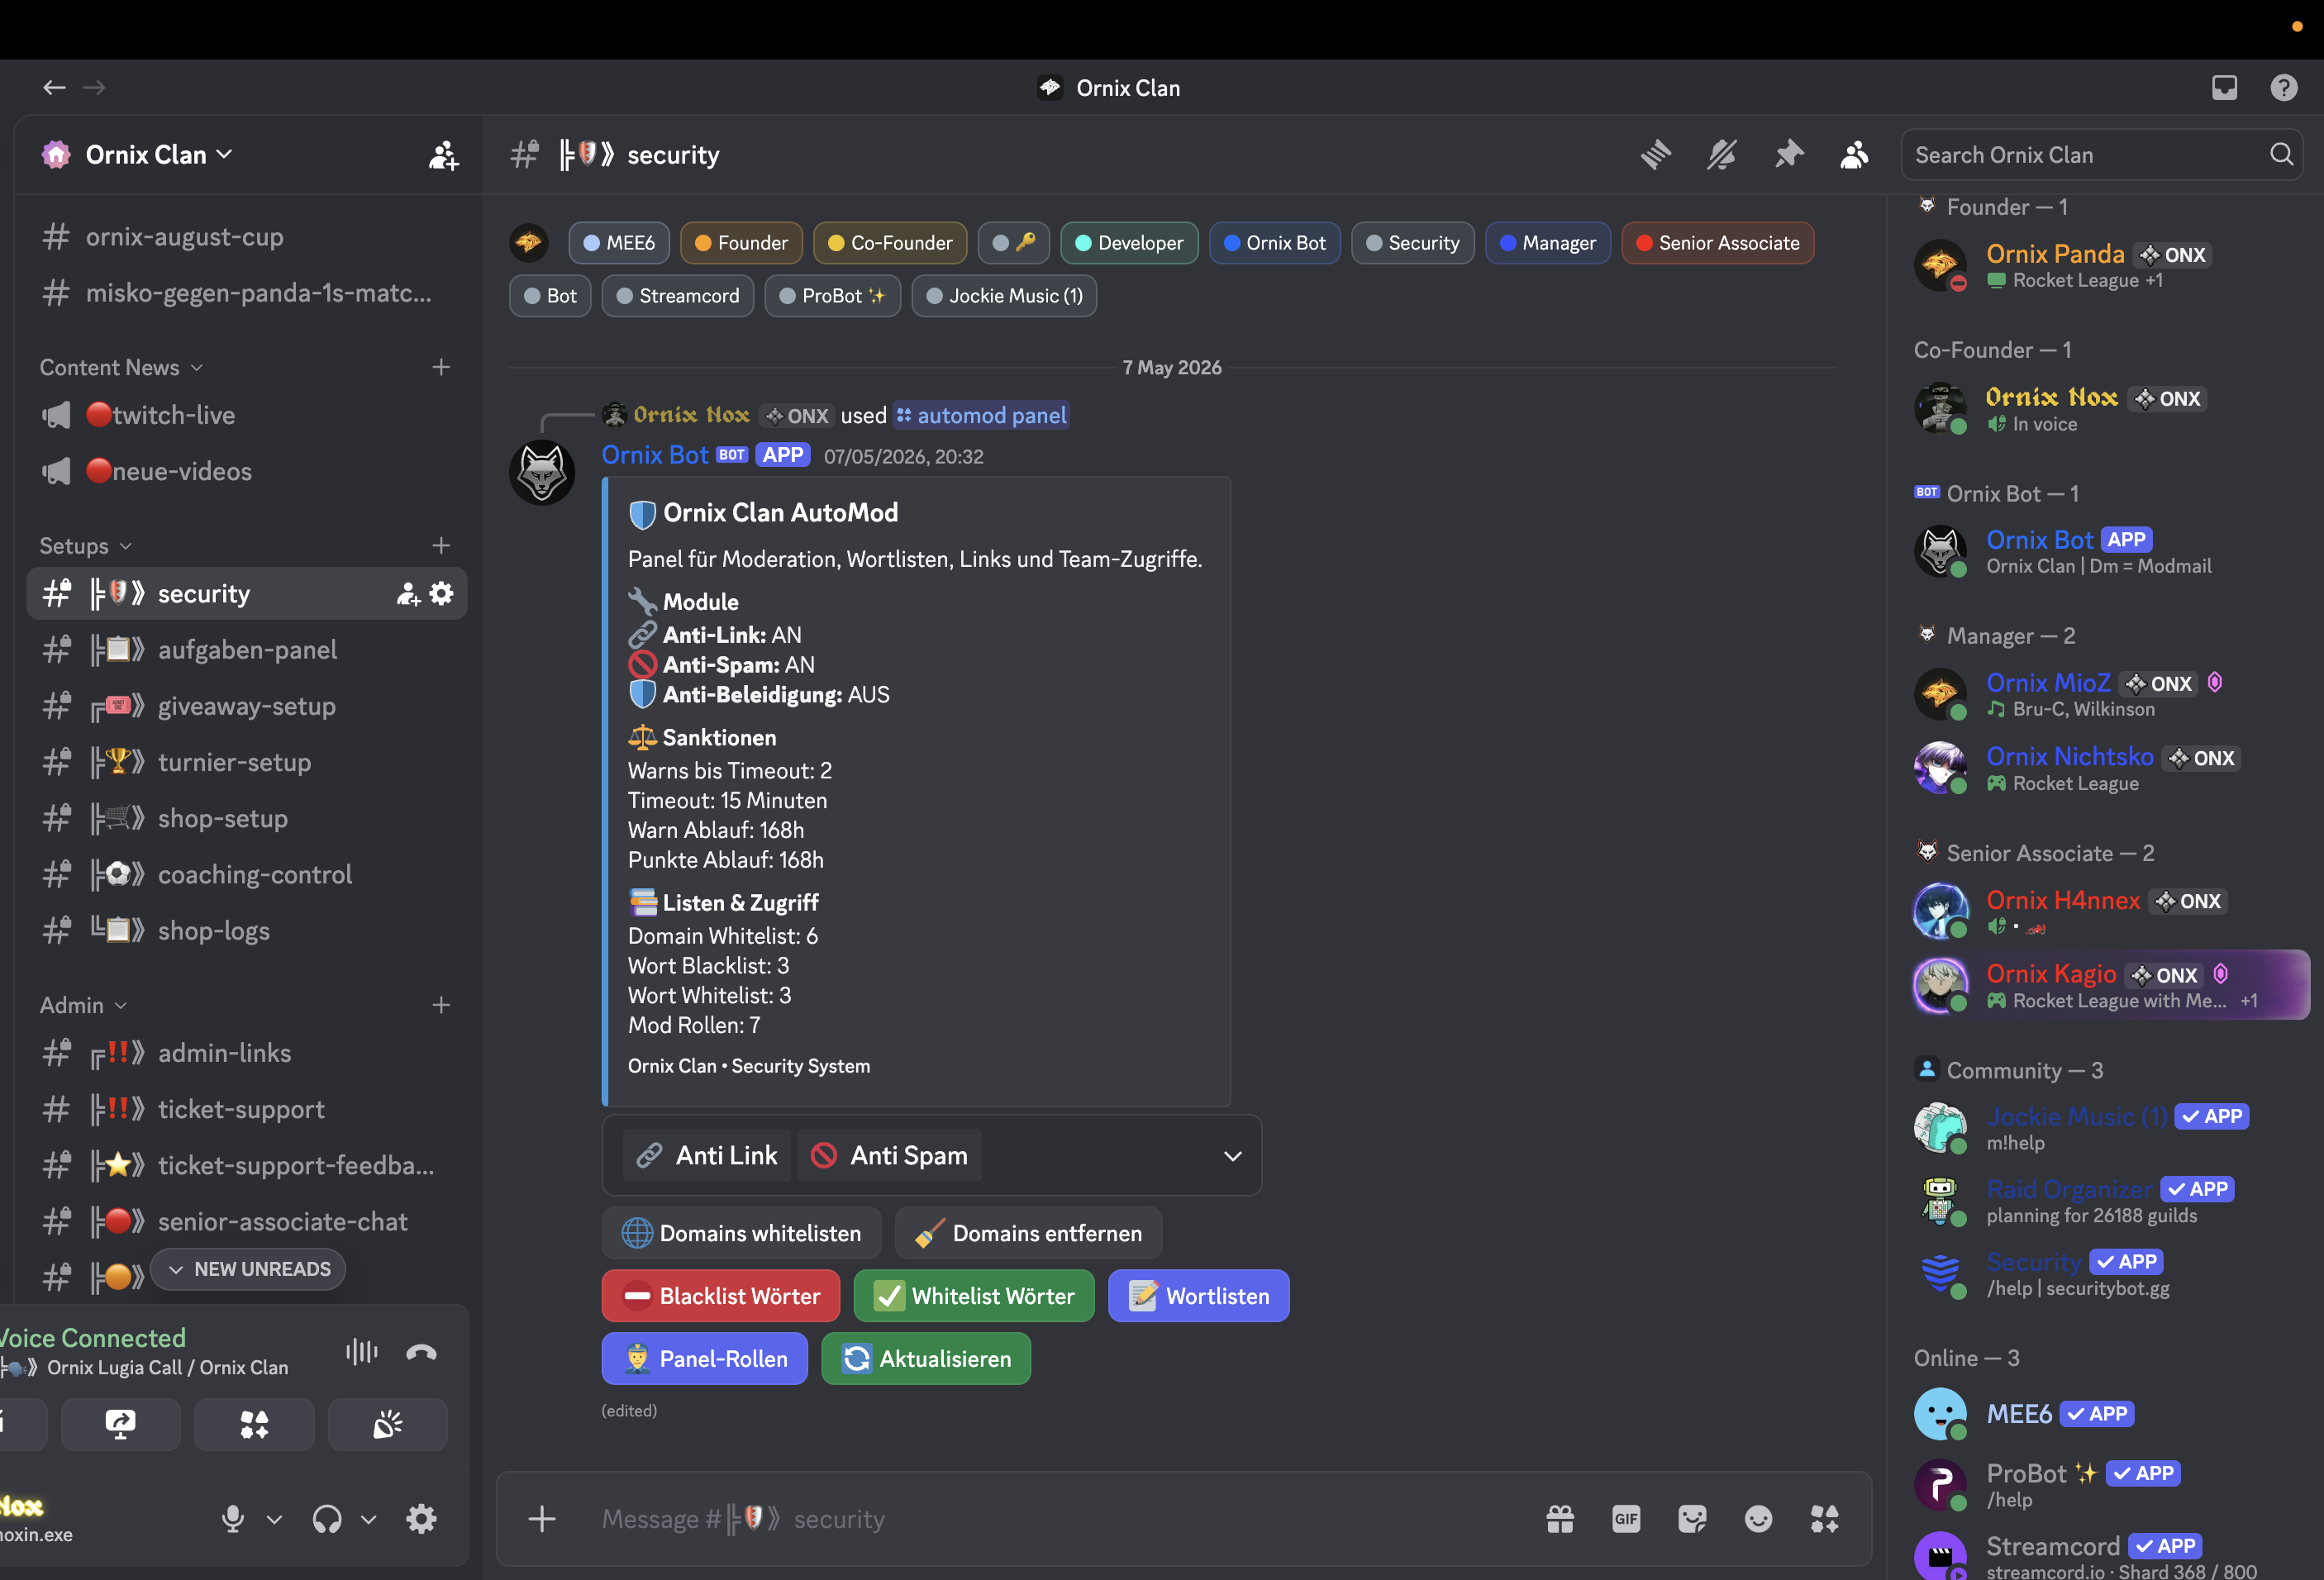Open the apps launcher in message bar
2324x1580 pixels.
click(x=1824, y=1519)
